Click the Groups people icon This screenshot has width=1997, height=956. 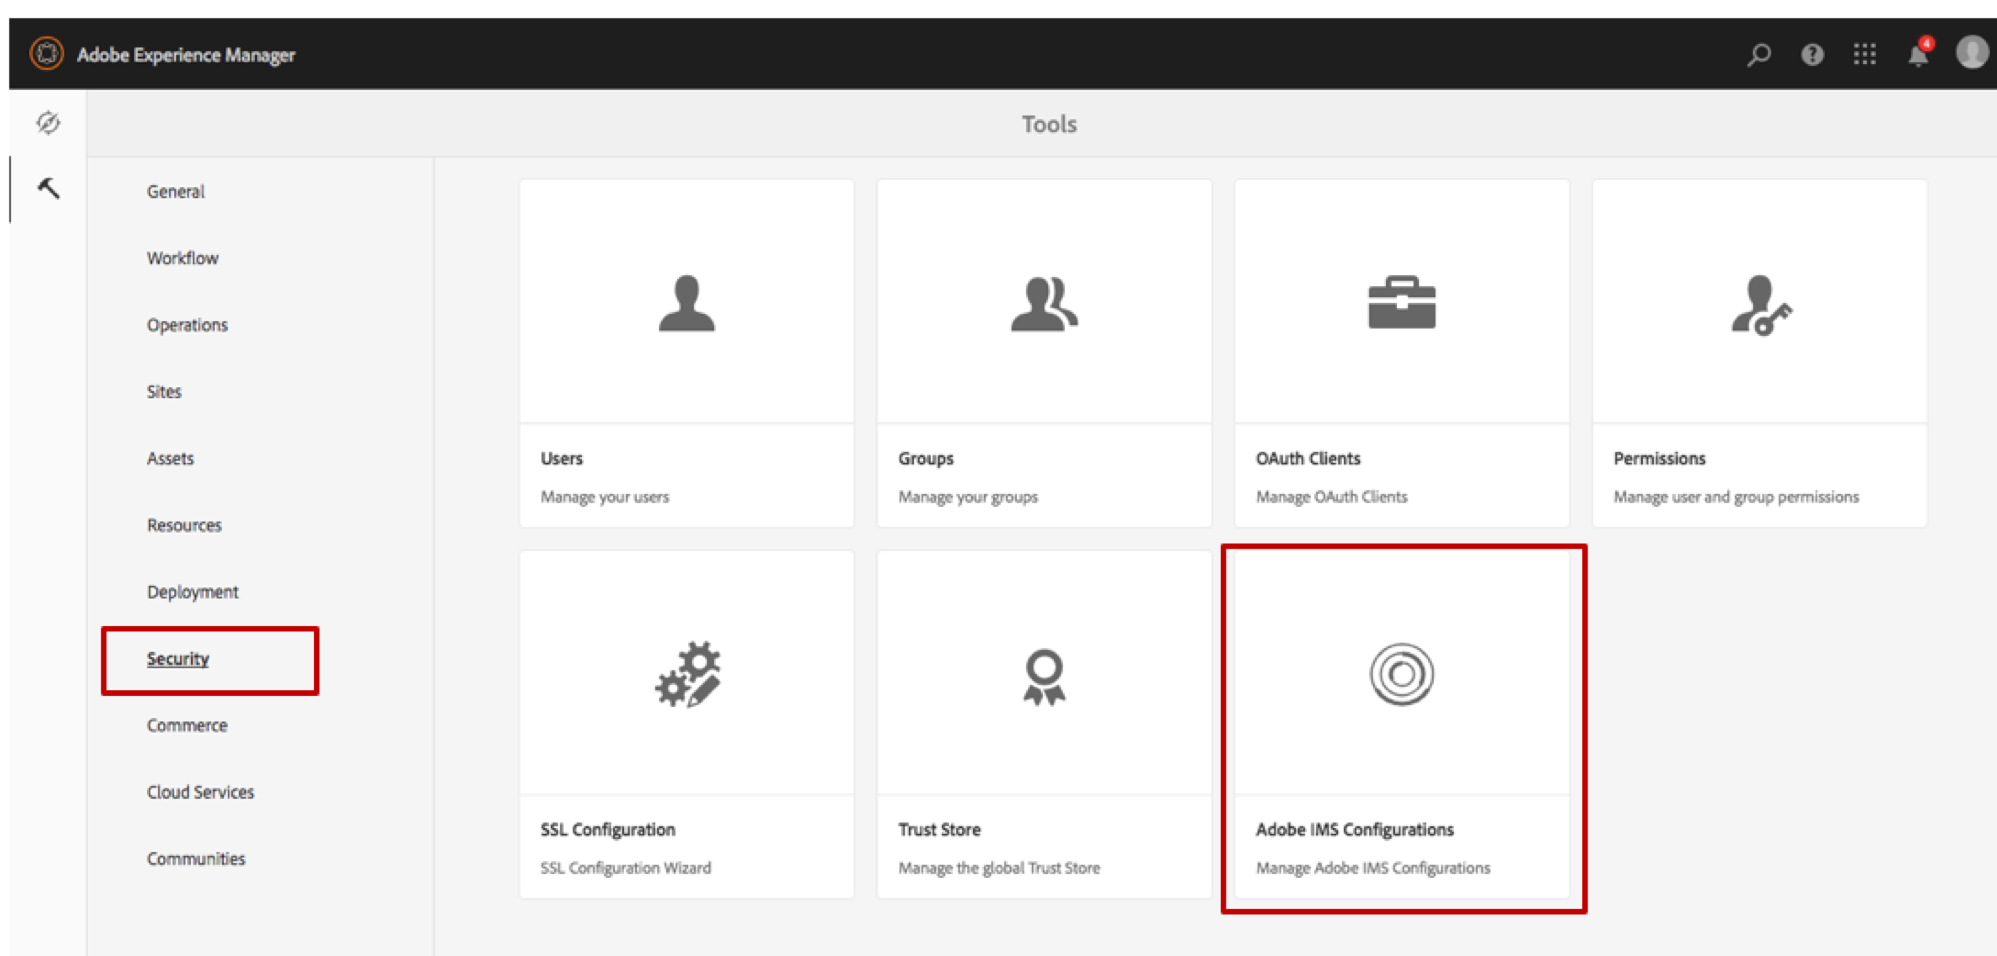[x=1044, y=303]
